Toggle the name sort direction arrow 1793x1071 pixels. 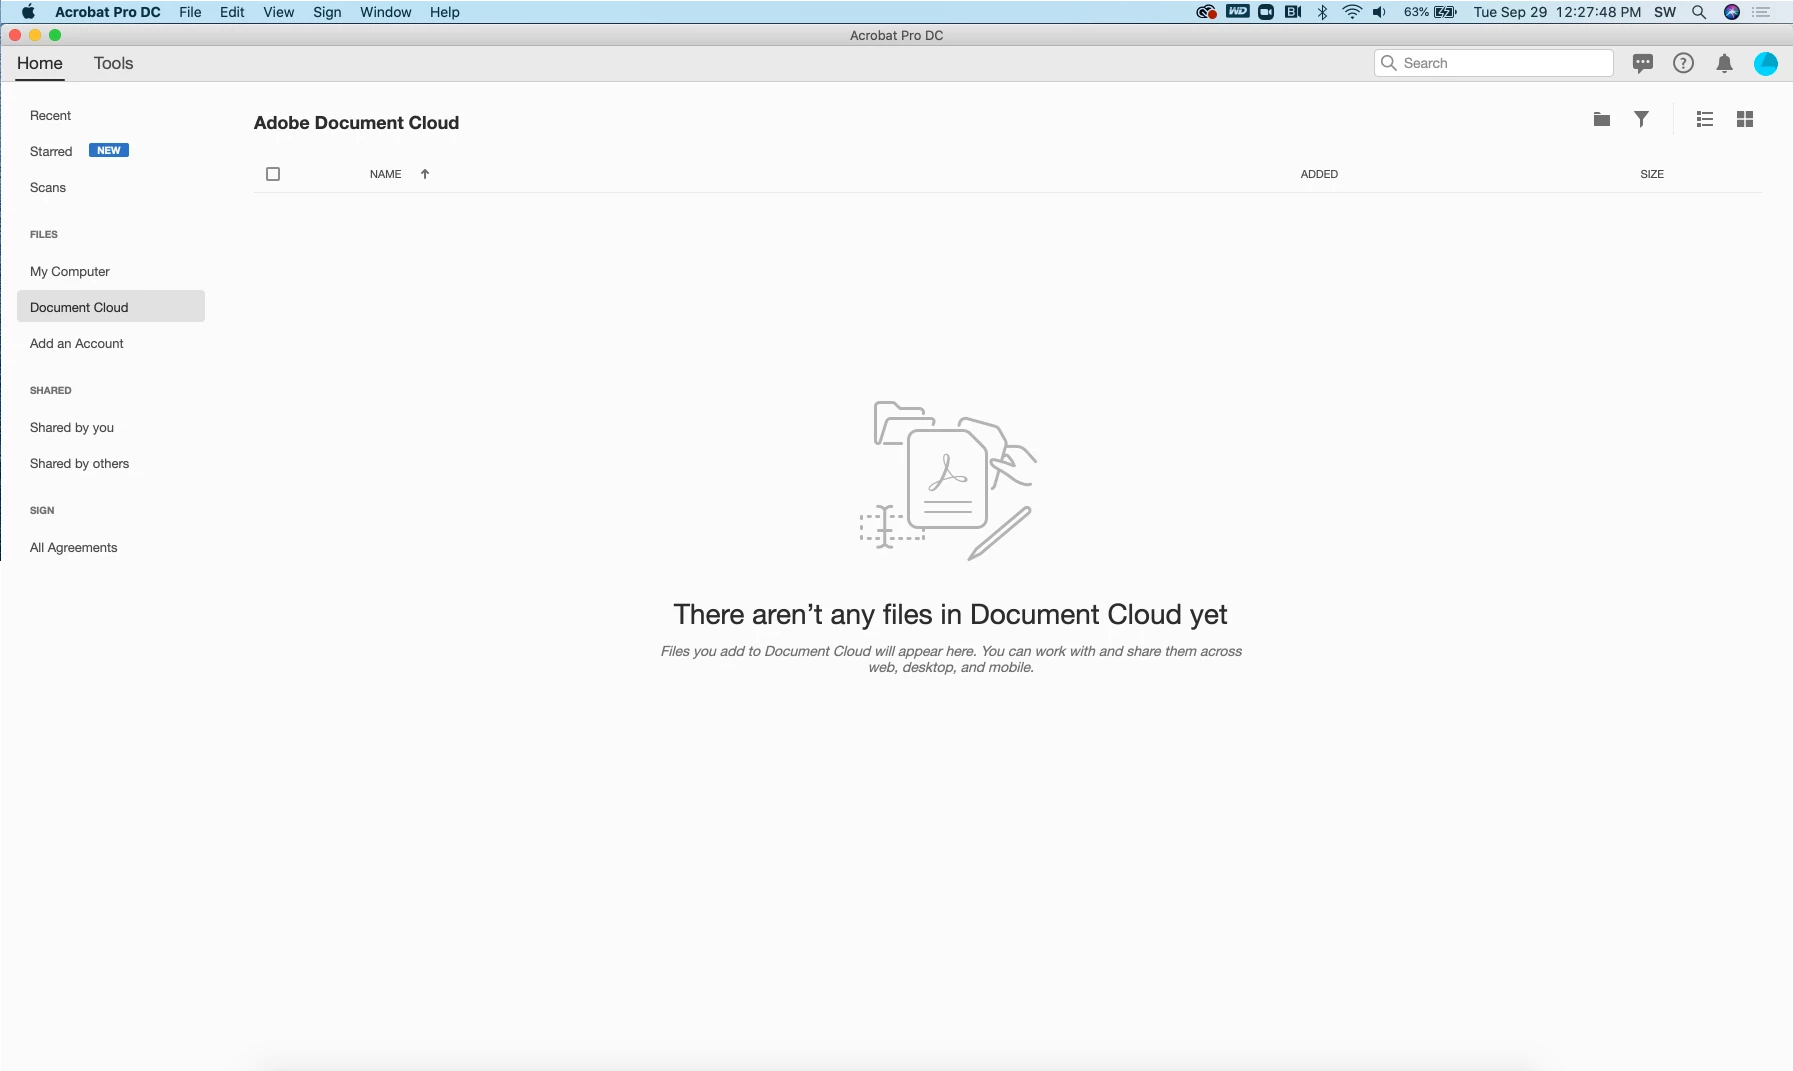tap(424, 174)
